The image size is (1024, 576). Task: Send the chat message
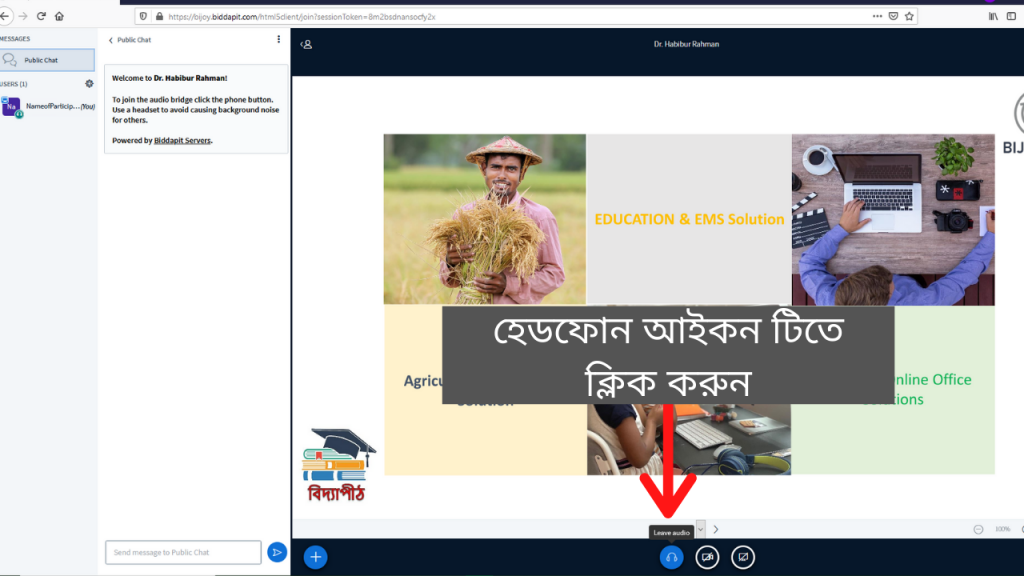click(277, 552)
